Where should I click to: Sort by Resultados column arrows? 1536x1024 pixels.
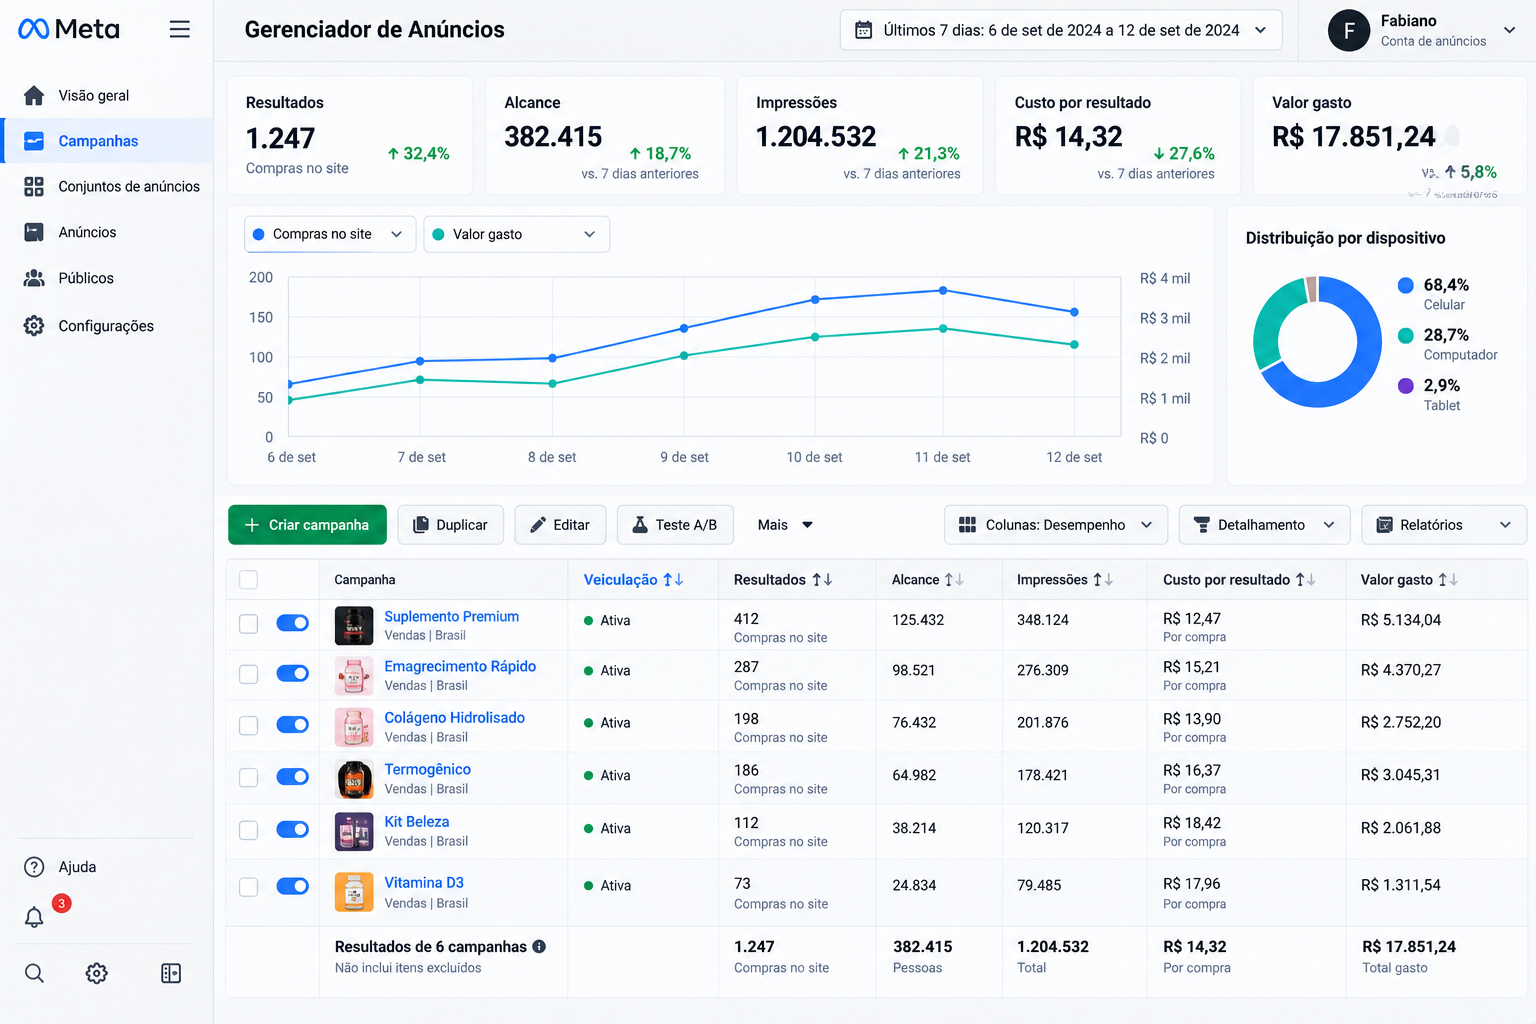point(822,580)
